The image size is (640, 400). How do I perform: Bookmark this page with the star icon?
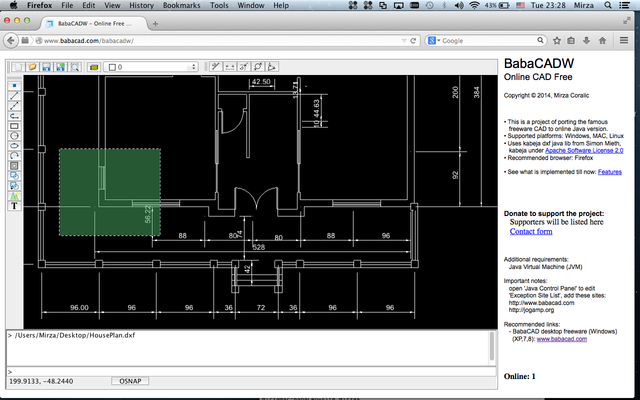557,40
